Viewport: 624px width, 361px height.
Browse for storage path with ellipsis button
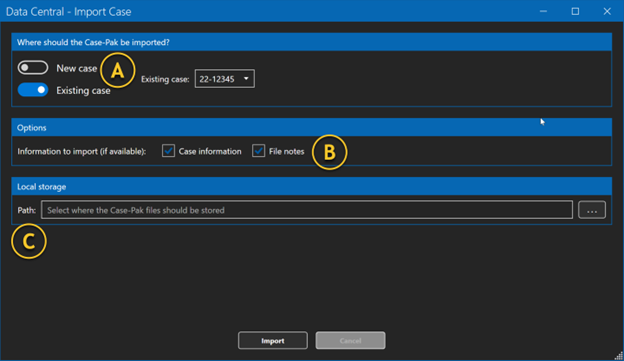[x=592, y=210]
